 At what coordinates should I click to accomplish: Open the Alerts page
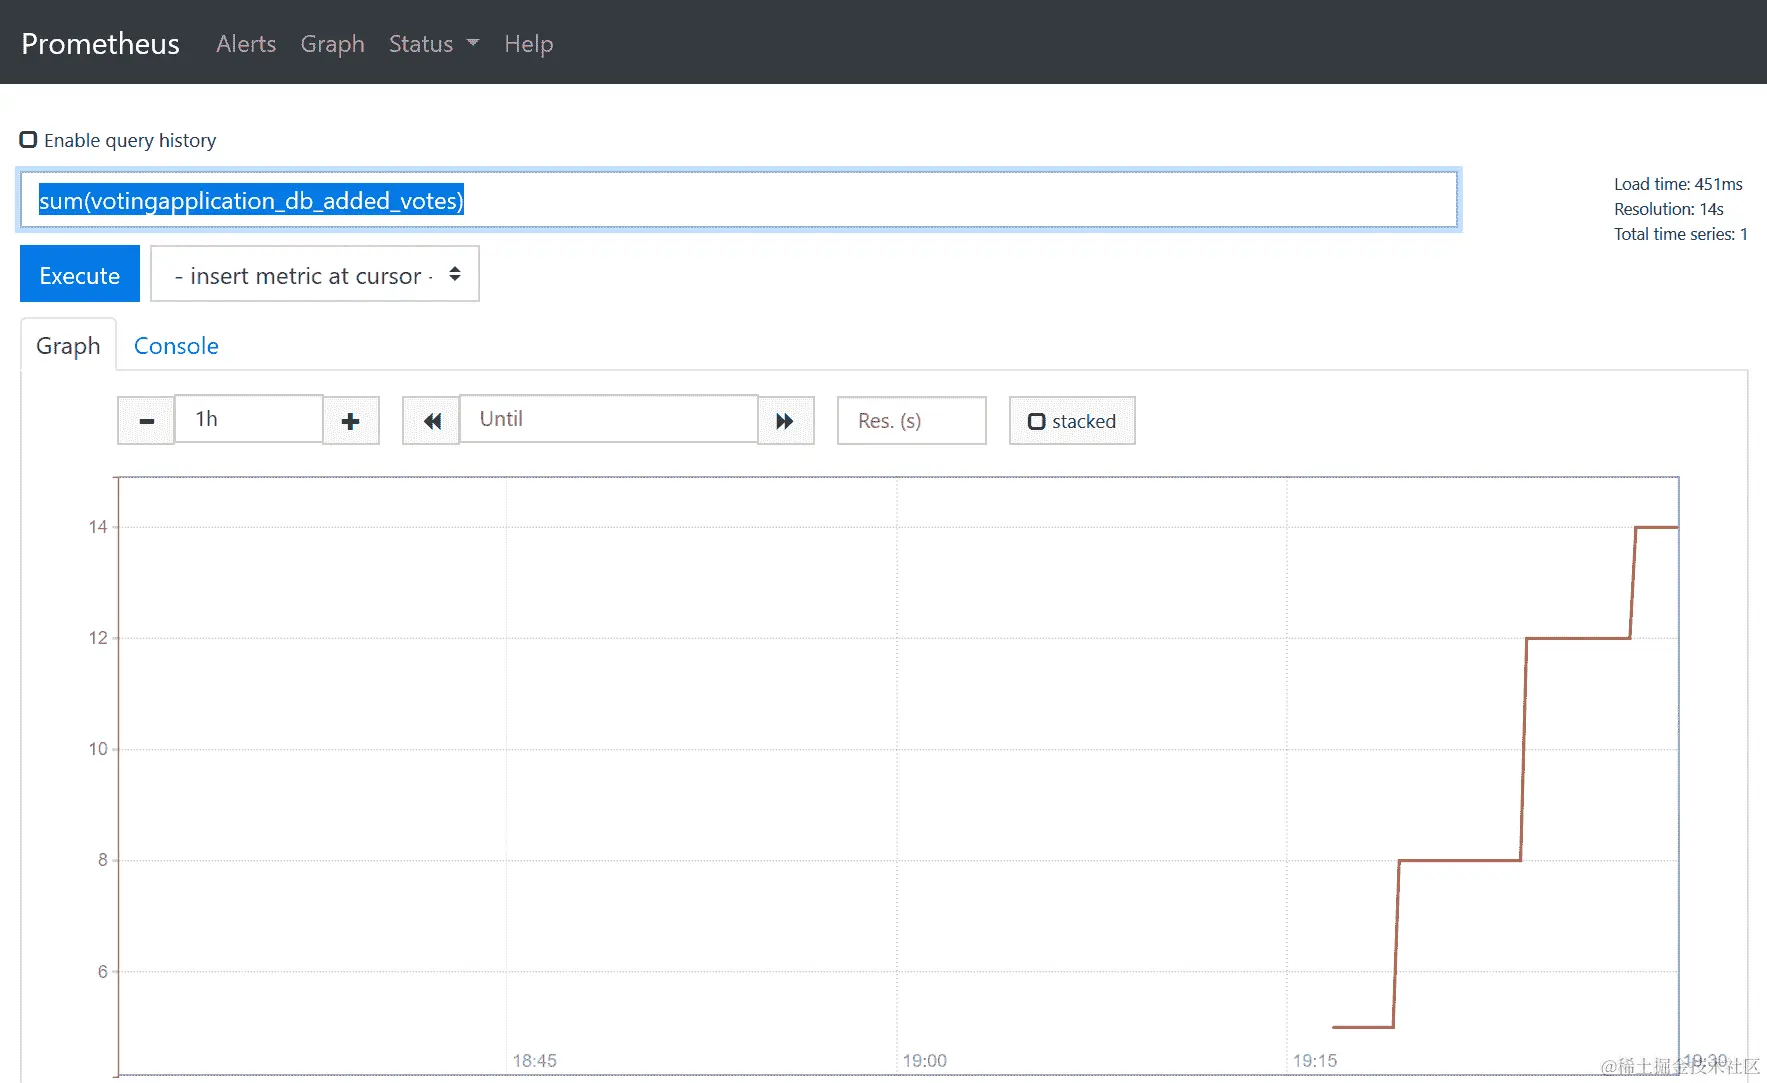[x=246, y=44]
